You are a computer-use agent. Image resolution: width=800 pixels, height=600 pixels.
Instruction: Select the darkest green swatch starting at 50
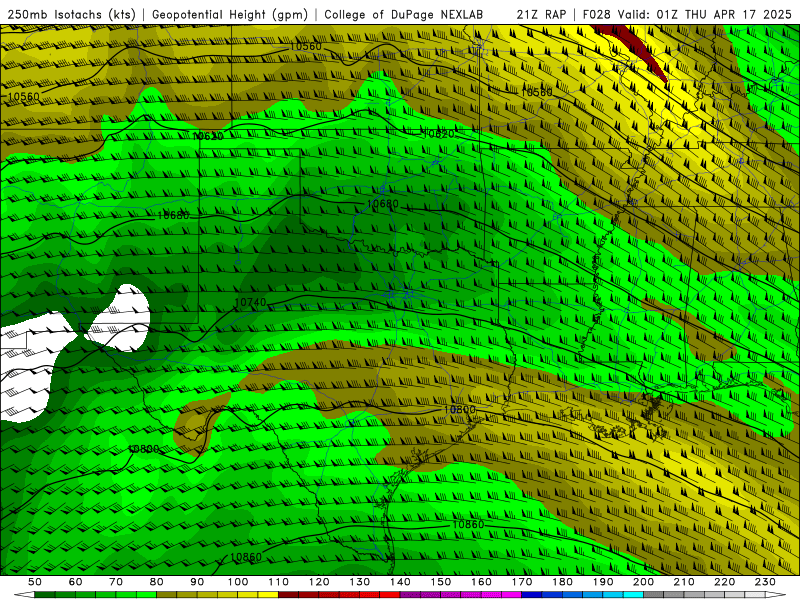45,595
